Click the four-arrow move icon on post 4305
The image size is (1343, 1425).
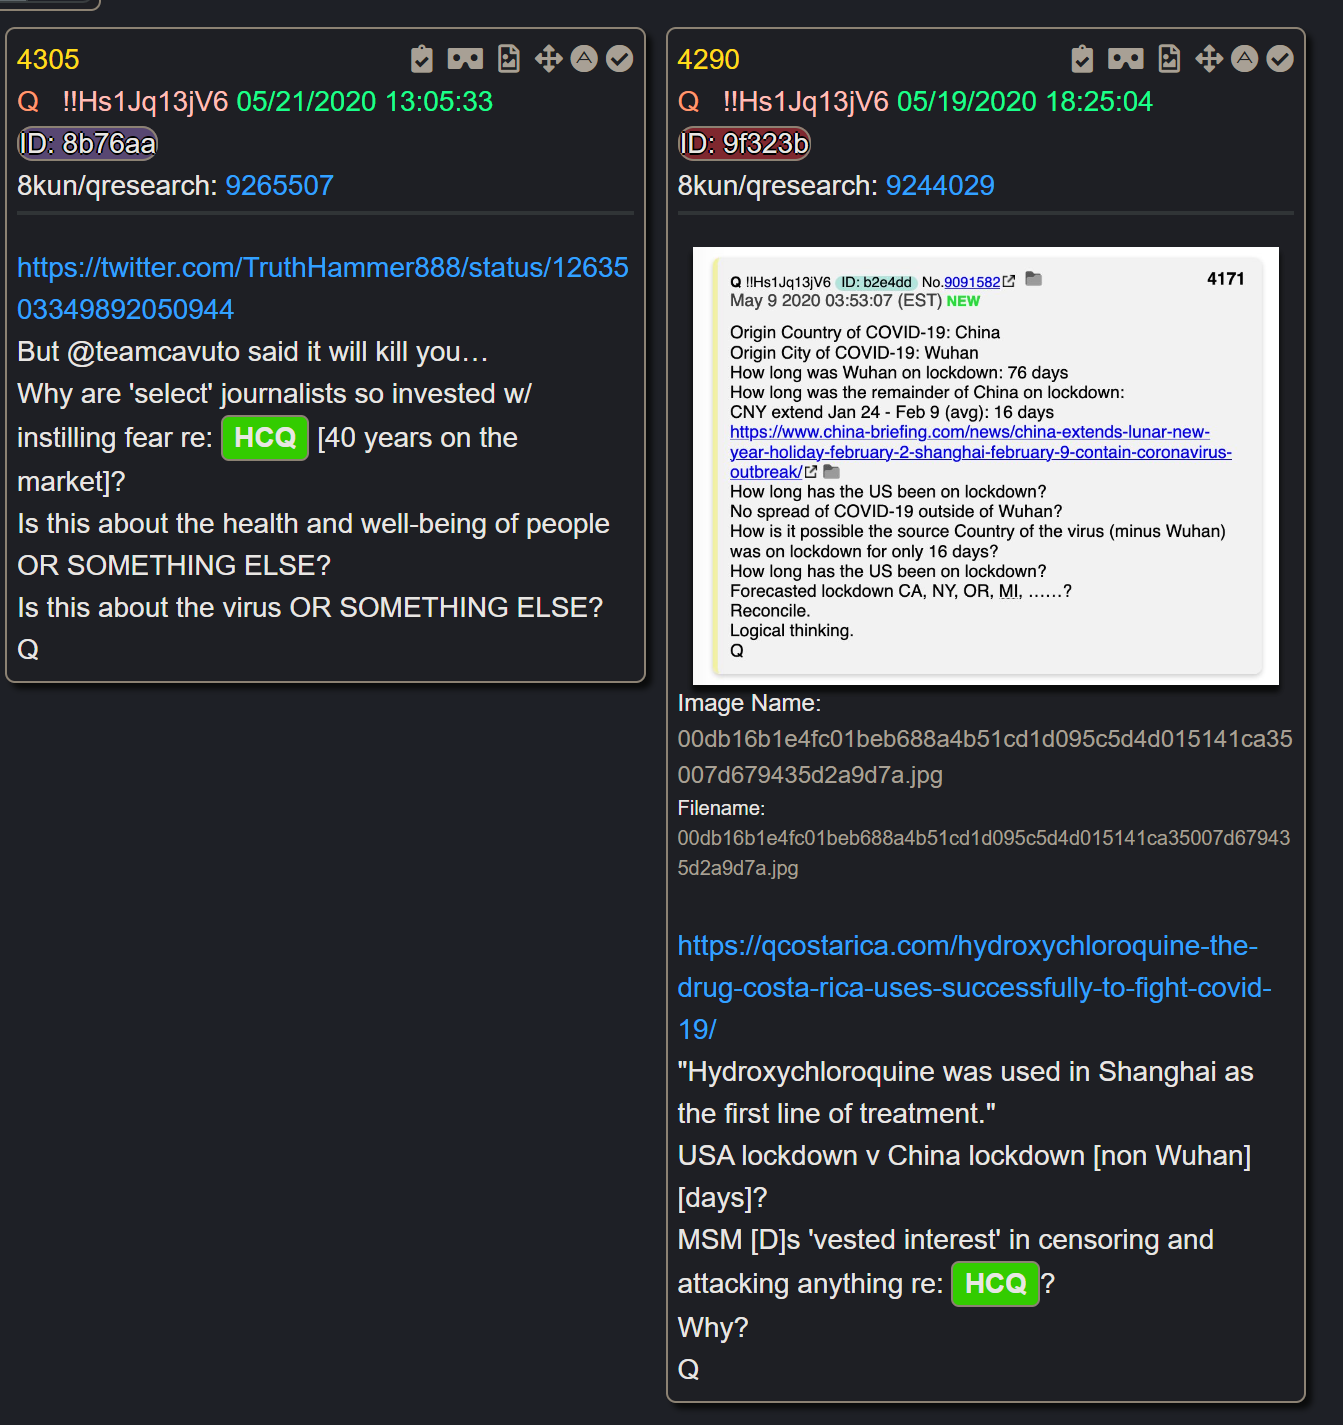pyautogui.click(x=548, y=59)
